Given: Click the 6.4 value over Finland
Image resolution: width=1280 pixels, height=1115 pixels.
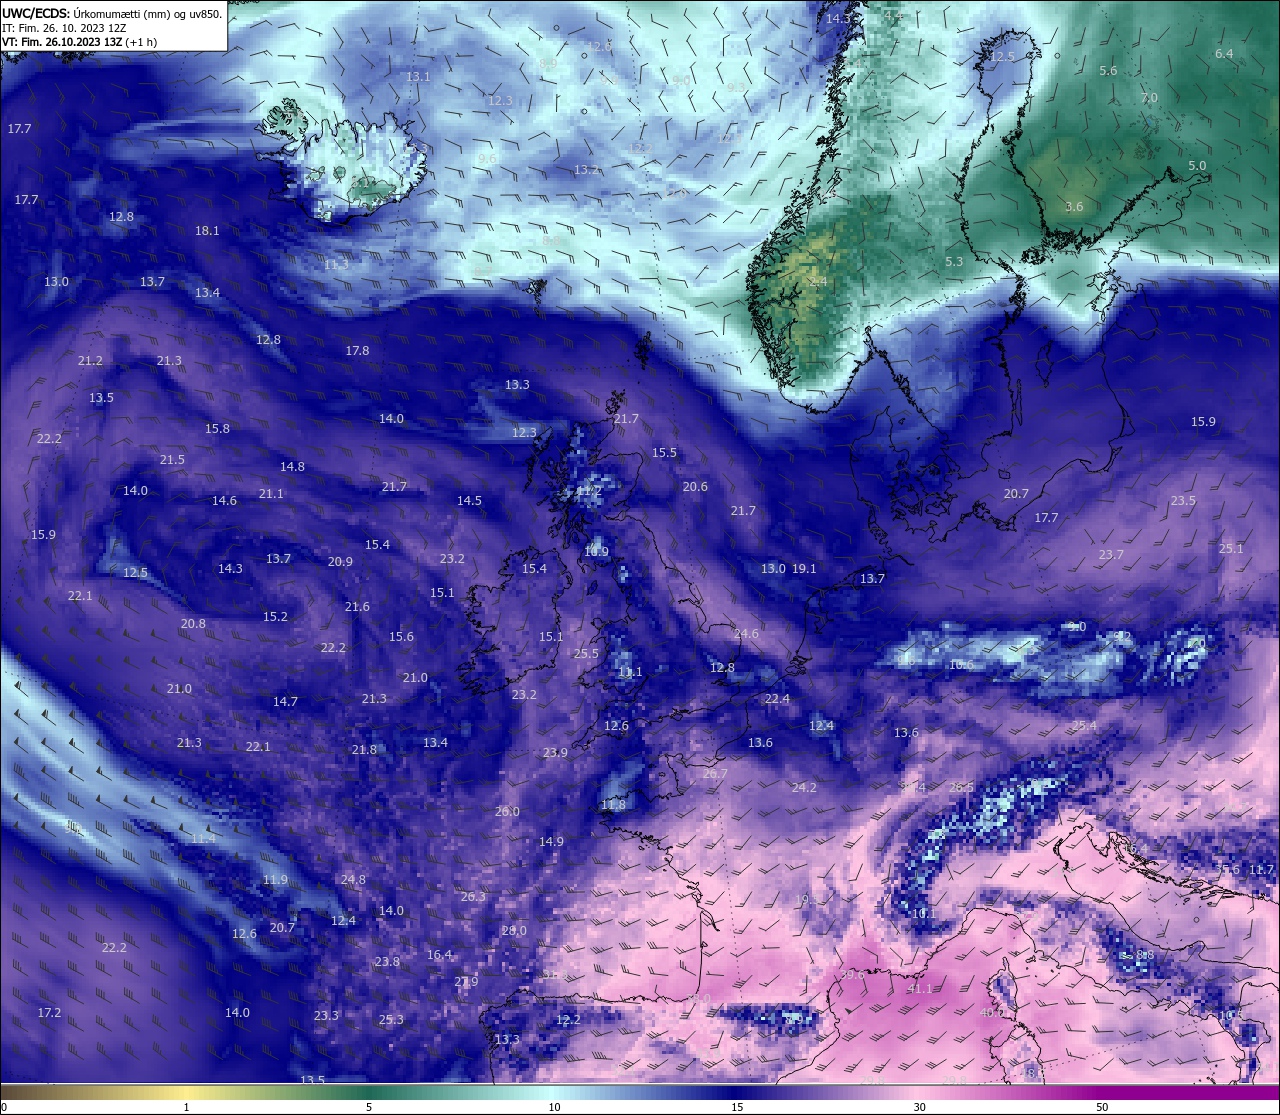Looking at the screenshot, I should click(1224, 54).
